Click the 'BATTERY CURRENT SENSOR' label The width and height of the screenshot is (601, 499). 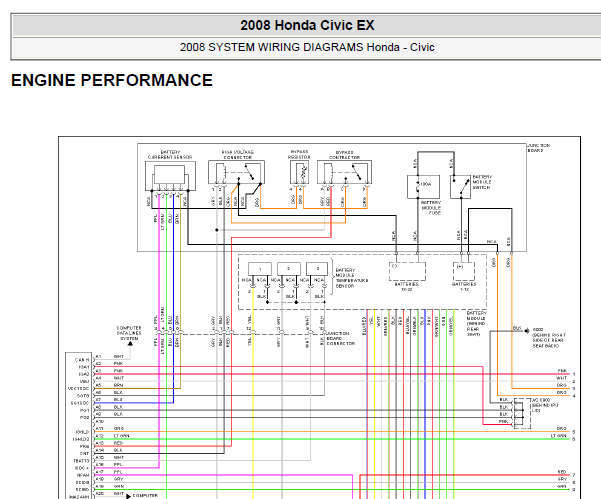coord(170,154)
